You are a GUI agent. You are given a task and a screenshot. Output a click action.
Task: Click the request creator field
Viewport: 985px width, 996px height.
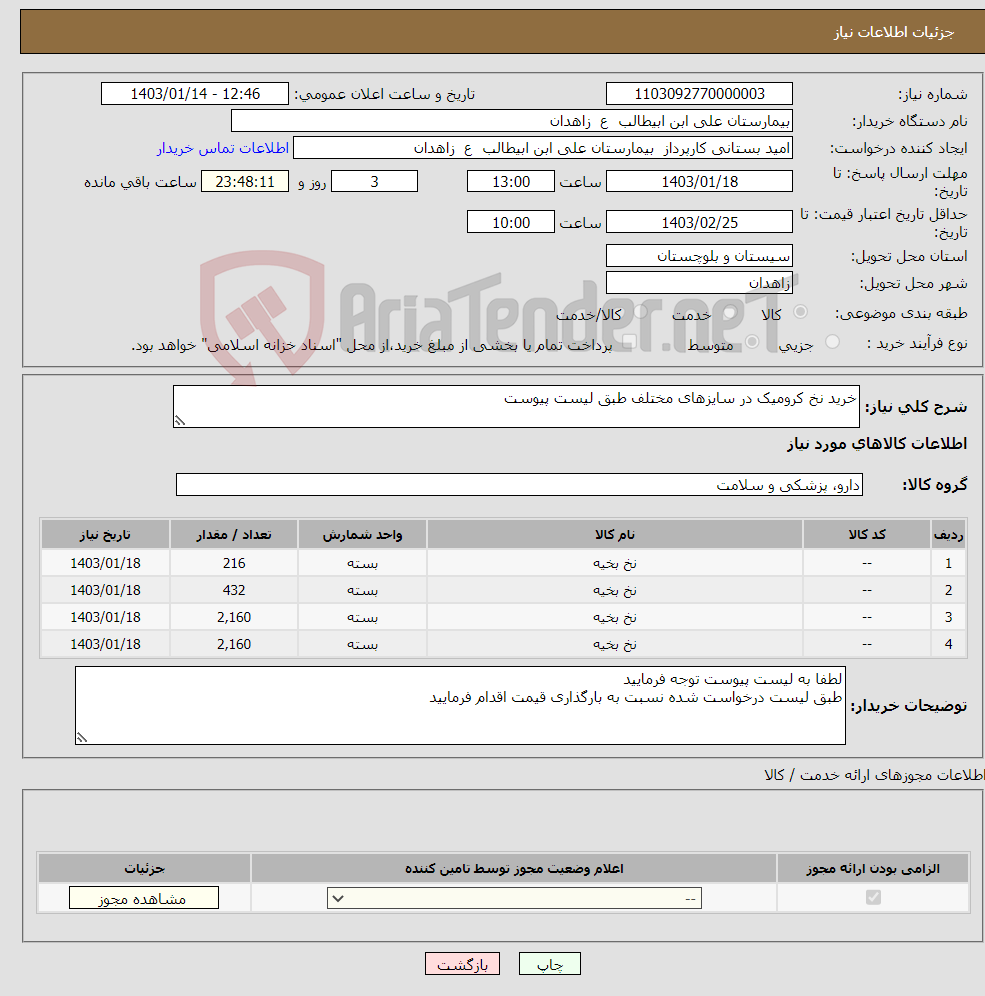[542, 148]
